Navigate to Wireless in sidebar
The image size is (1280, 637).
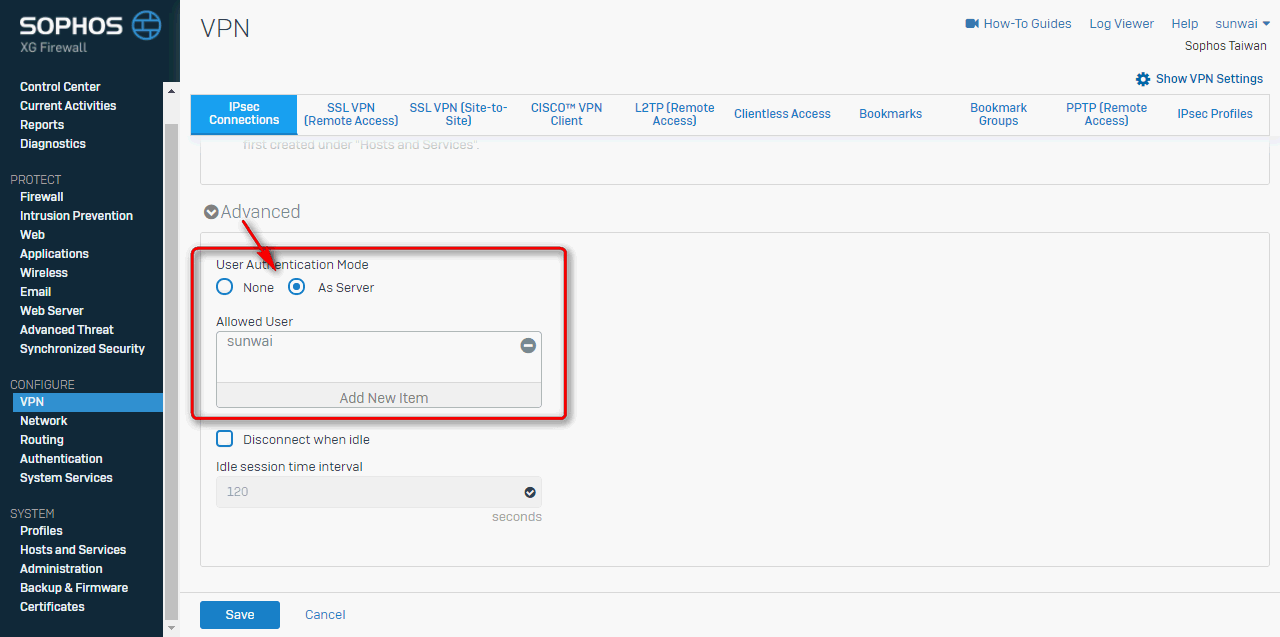44,273
